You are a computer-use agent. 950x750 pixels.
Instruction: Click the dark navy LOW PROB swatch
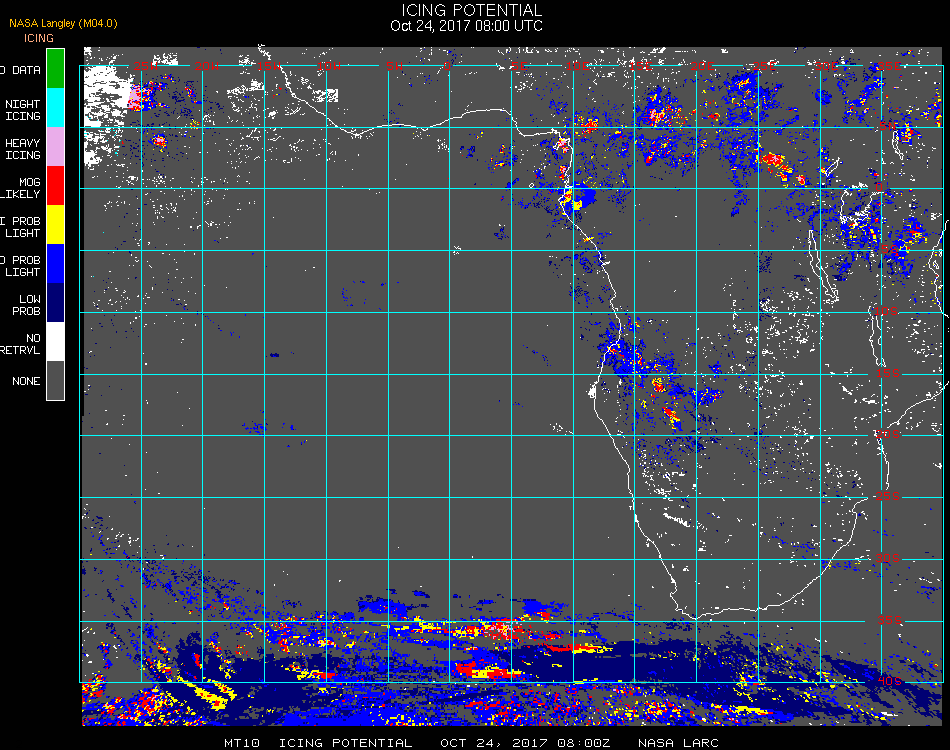point(55,303)
